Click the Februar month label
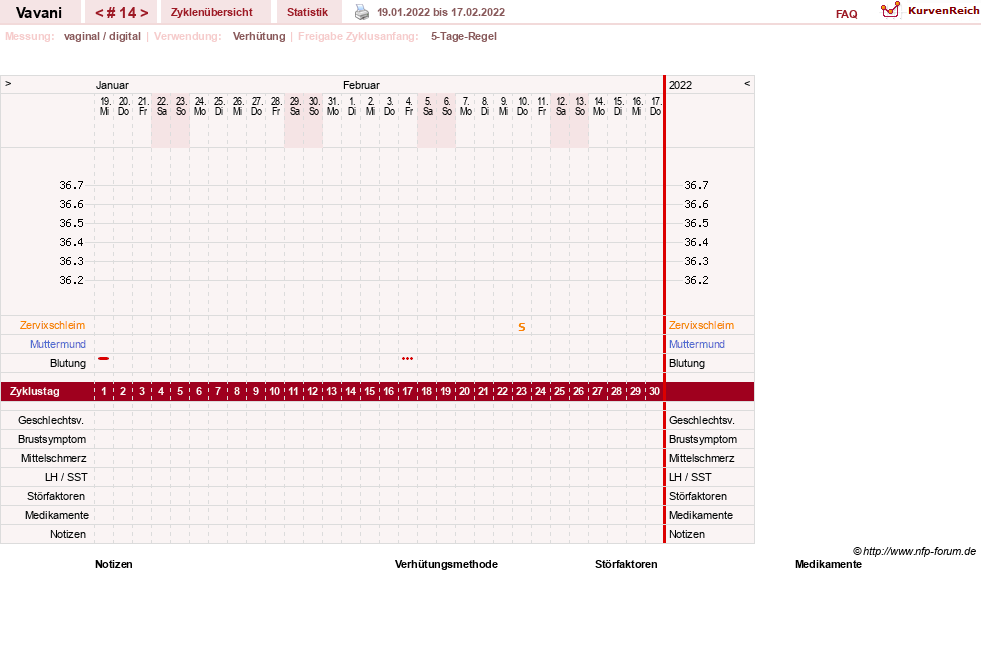The image size is (981, 663). [x=361, y=85]
